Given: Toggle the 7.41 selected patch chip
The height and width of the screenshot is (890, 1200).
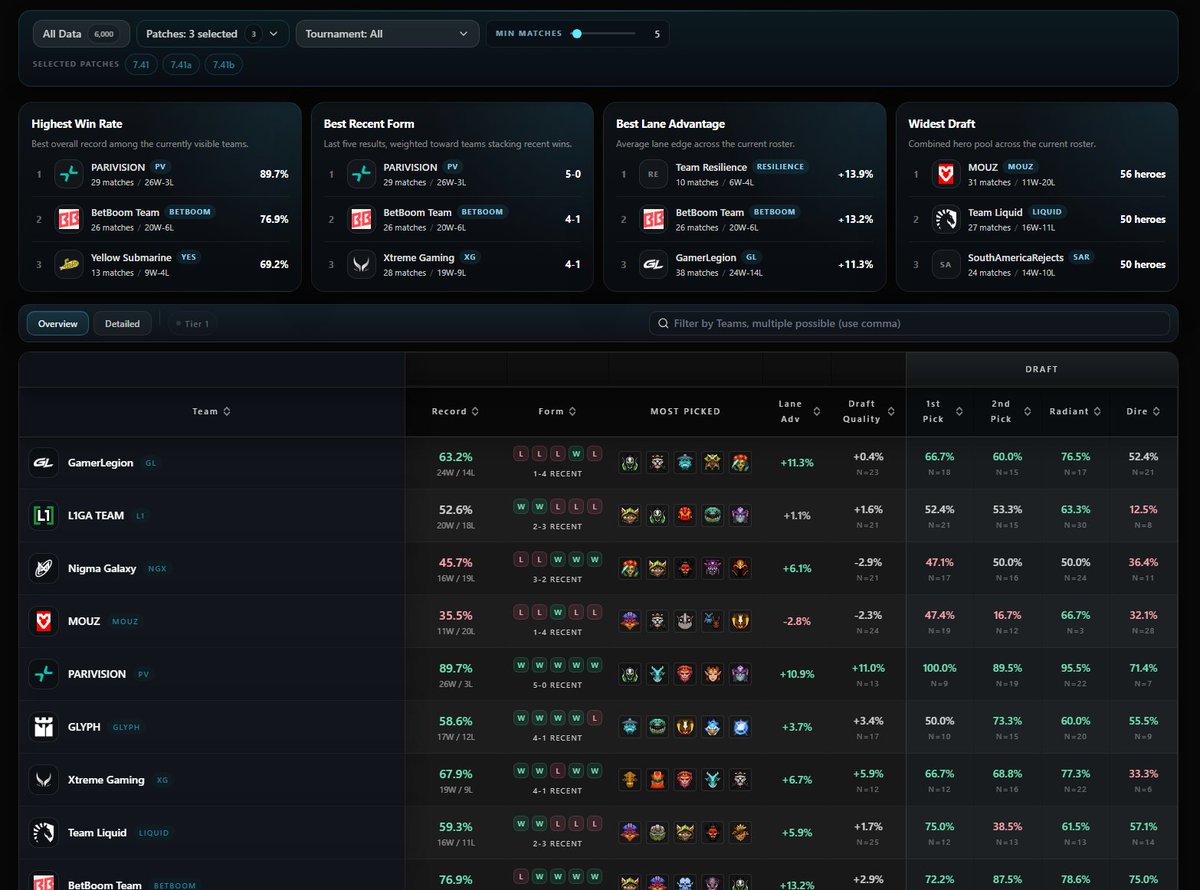Looking at the screenshot, I should [x=141, y=64].
